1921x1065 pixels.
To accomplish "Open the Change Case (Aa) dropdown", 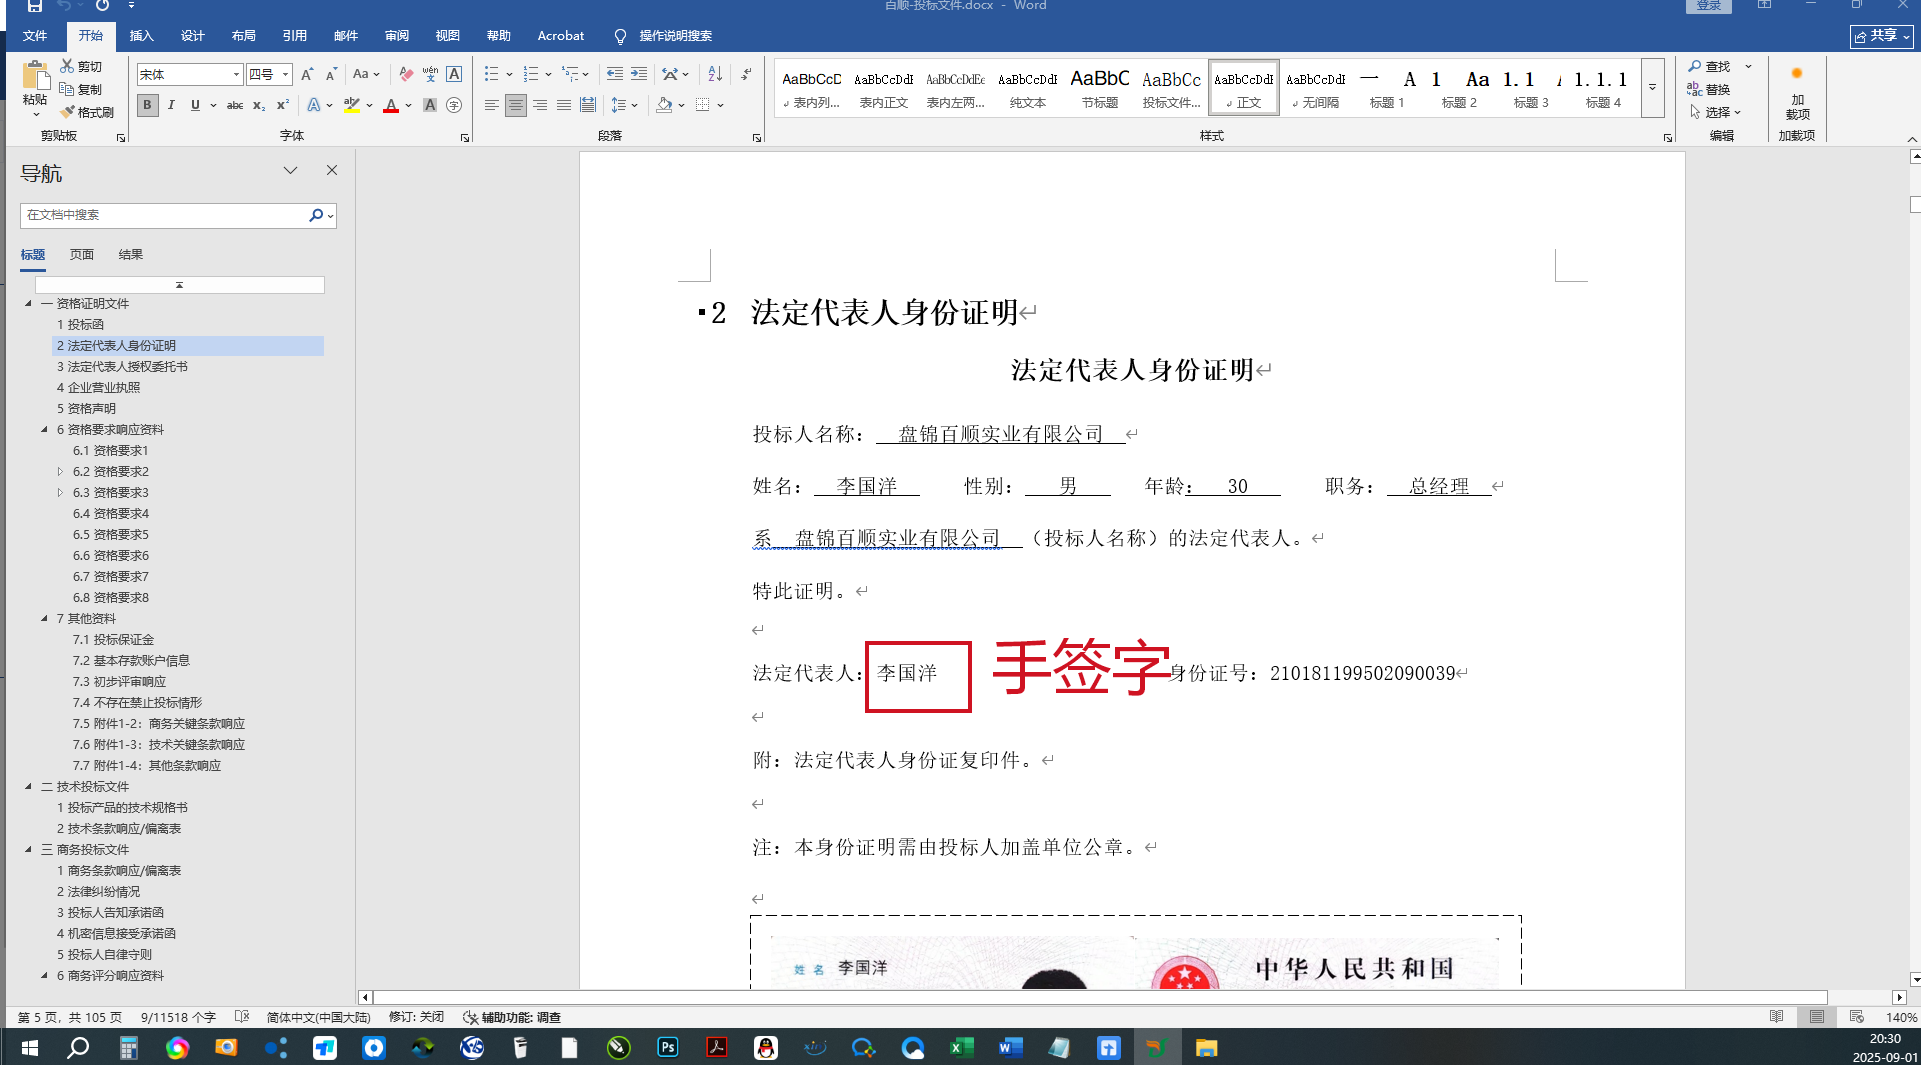I will (366, 74).
